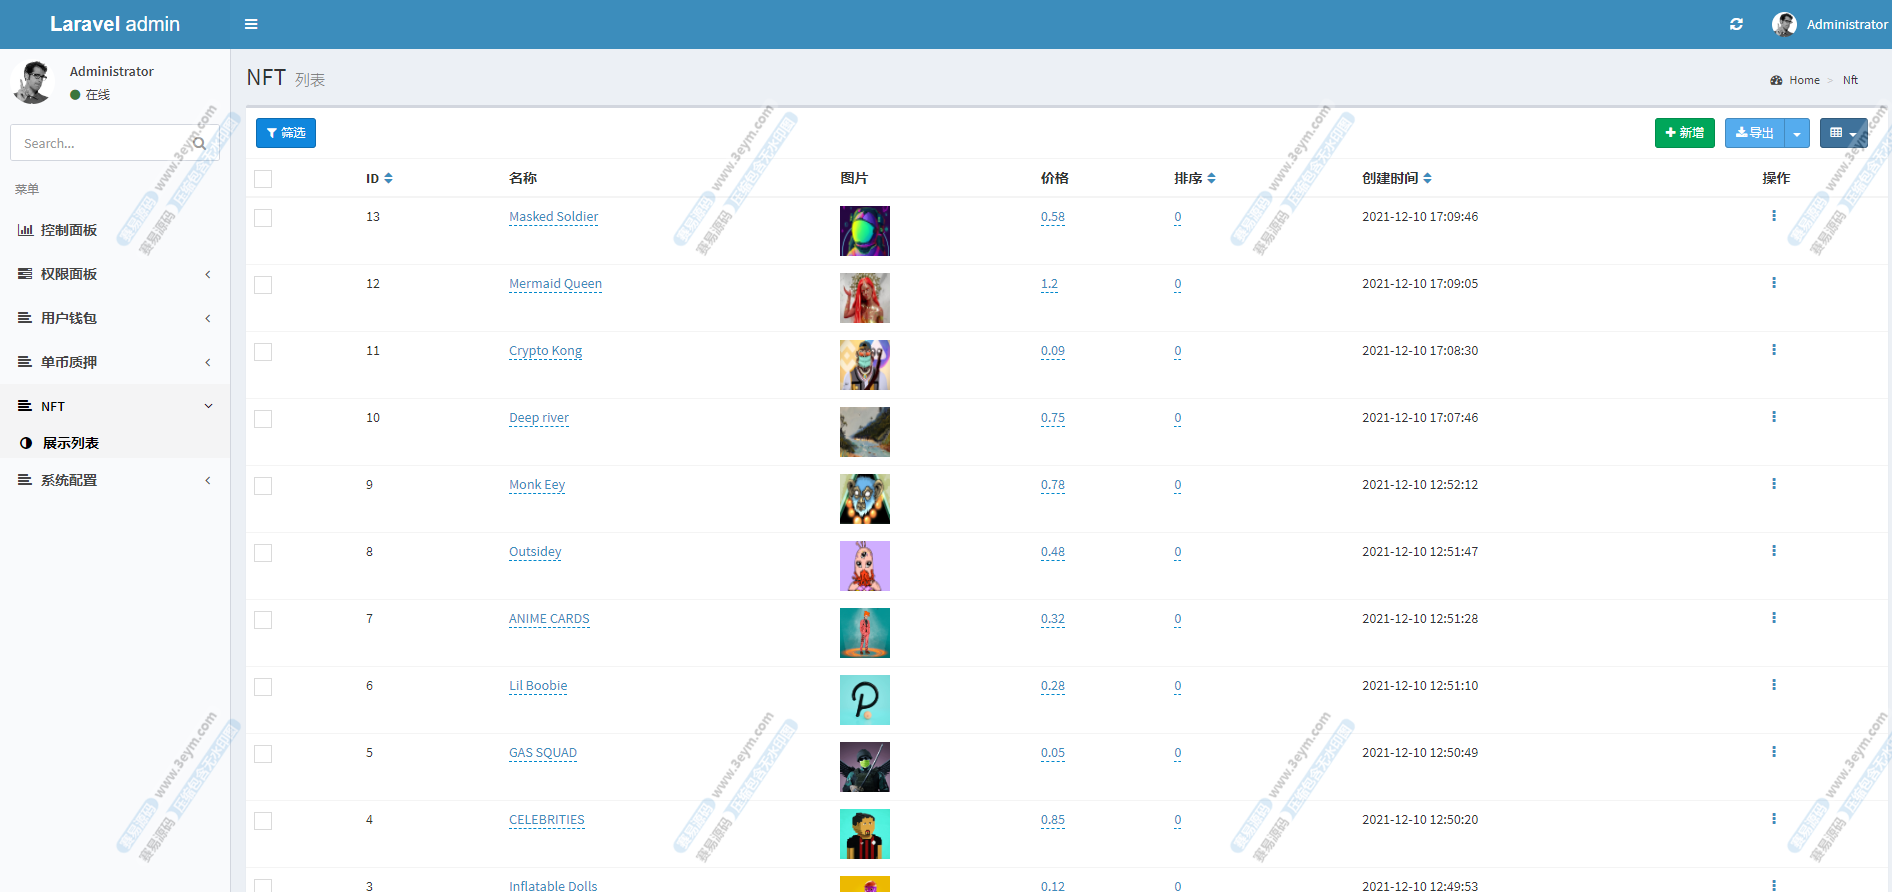
Task: Toggle the hamburger sidebar menu icon
Action: click(x=251, y=24)
